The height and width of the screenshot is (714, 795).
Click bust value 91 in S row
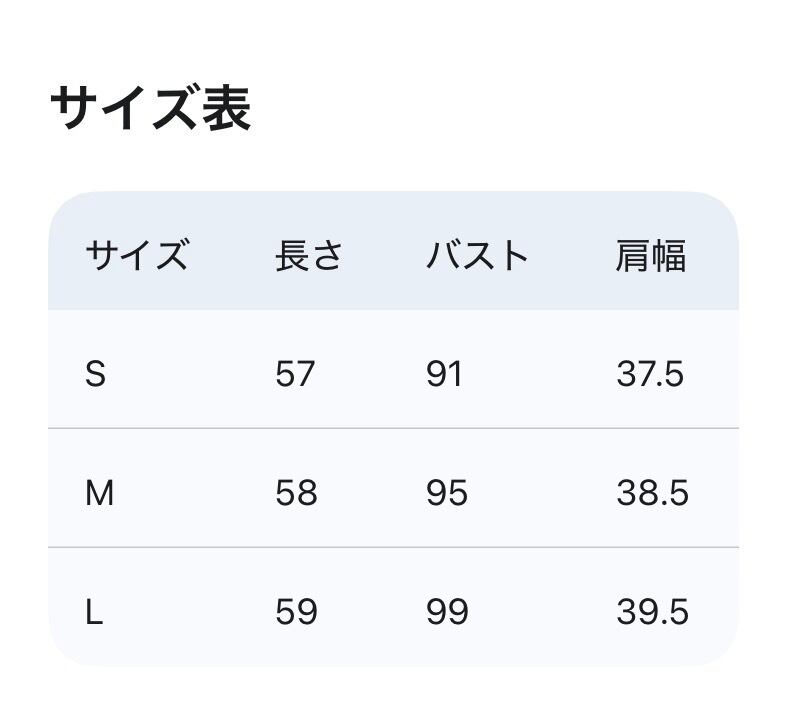pyautogui.click(x=445, y=374)
